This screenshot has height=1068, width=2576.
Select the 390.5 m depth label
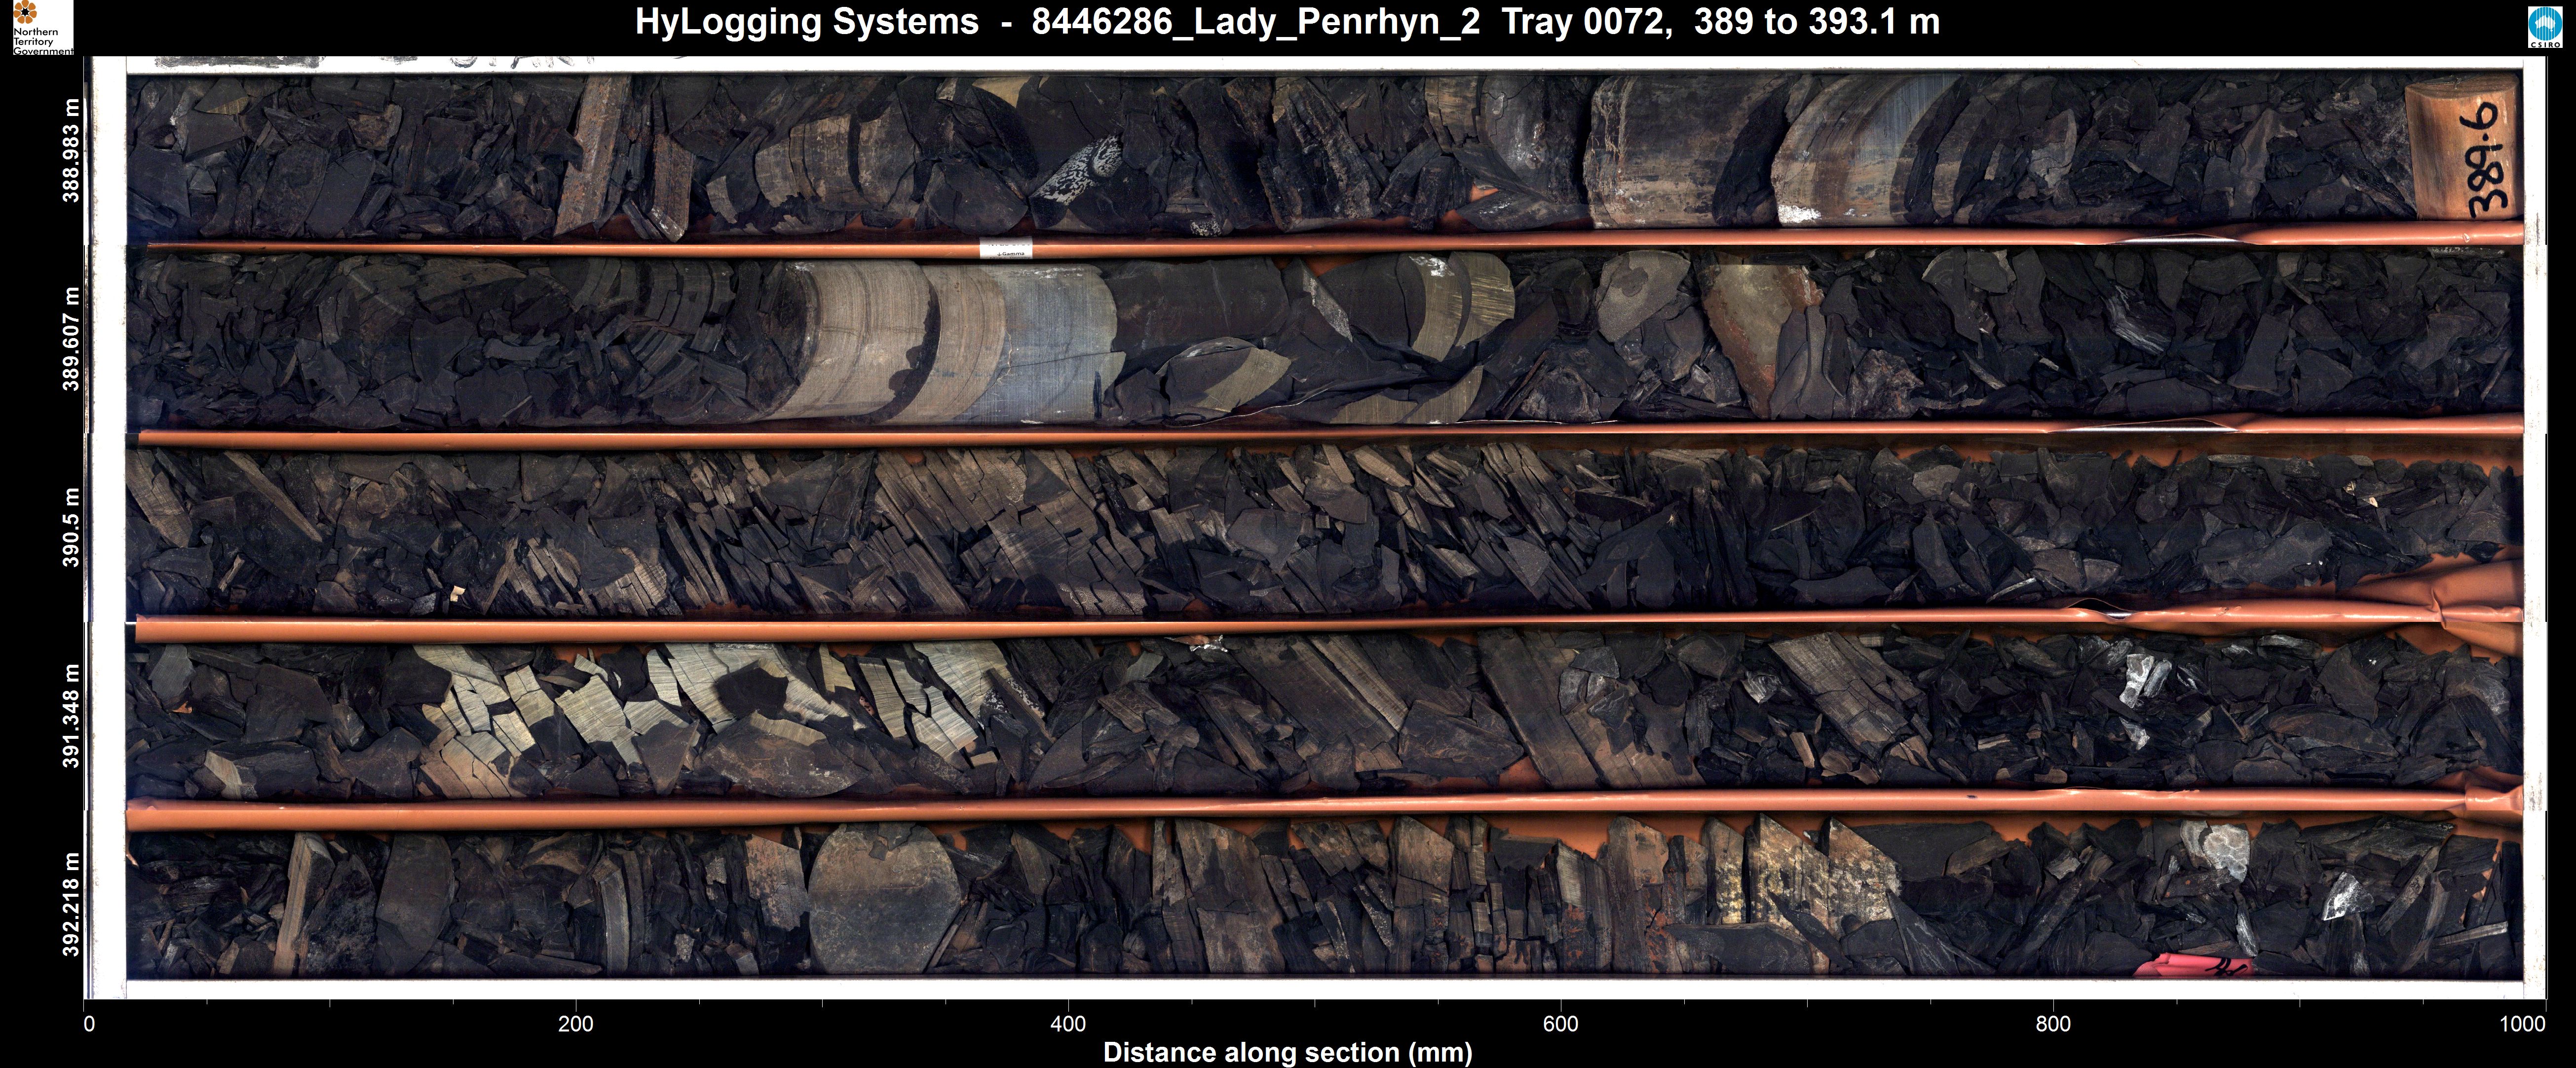pyautogui.click(x=71, y=527)
